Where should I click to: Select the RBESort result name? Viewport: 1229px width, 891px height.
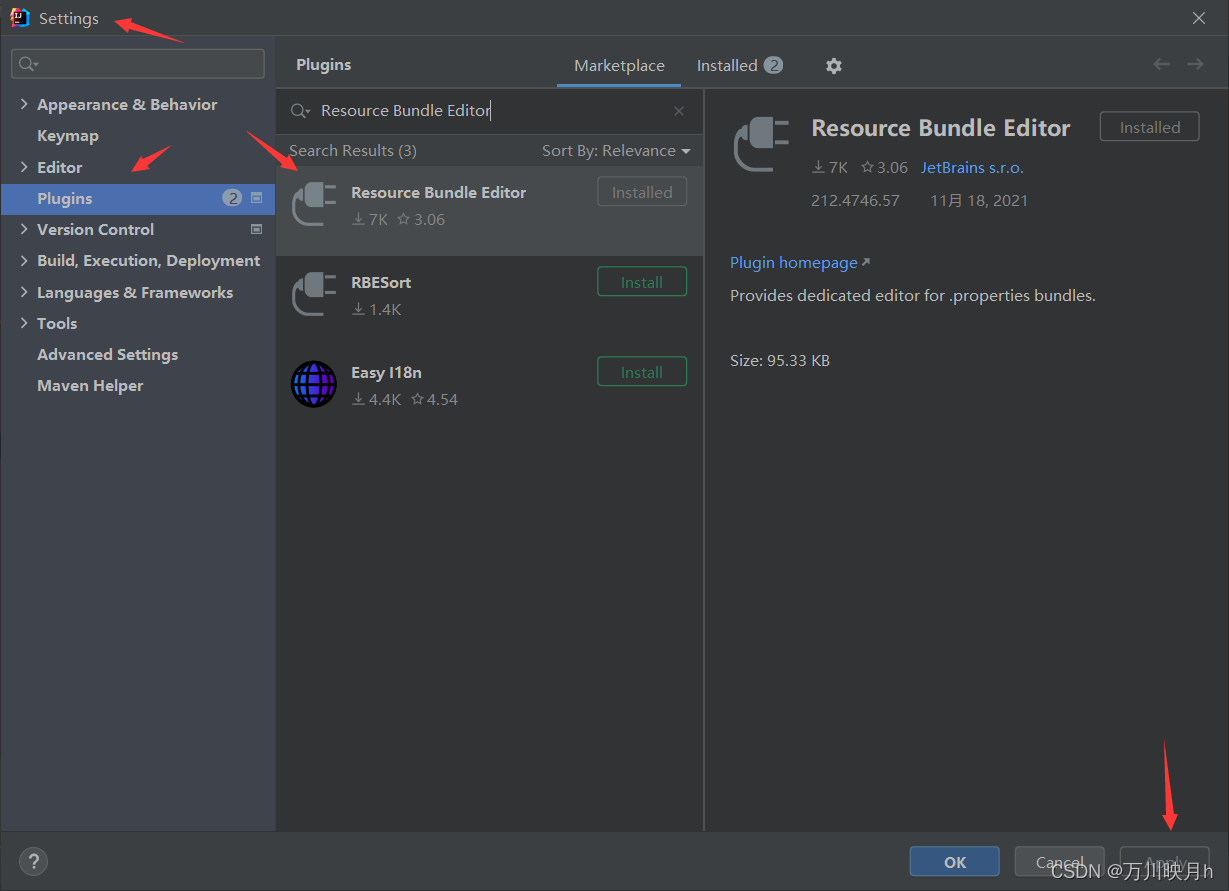coord(381,282)
